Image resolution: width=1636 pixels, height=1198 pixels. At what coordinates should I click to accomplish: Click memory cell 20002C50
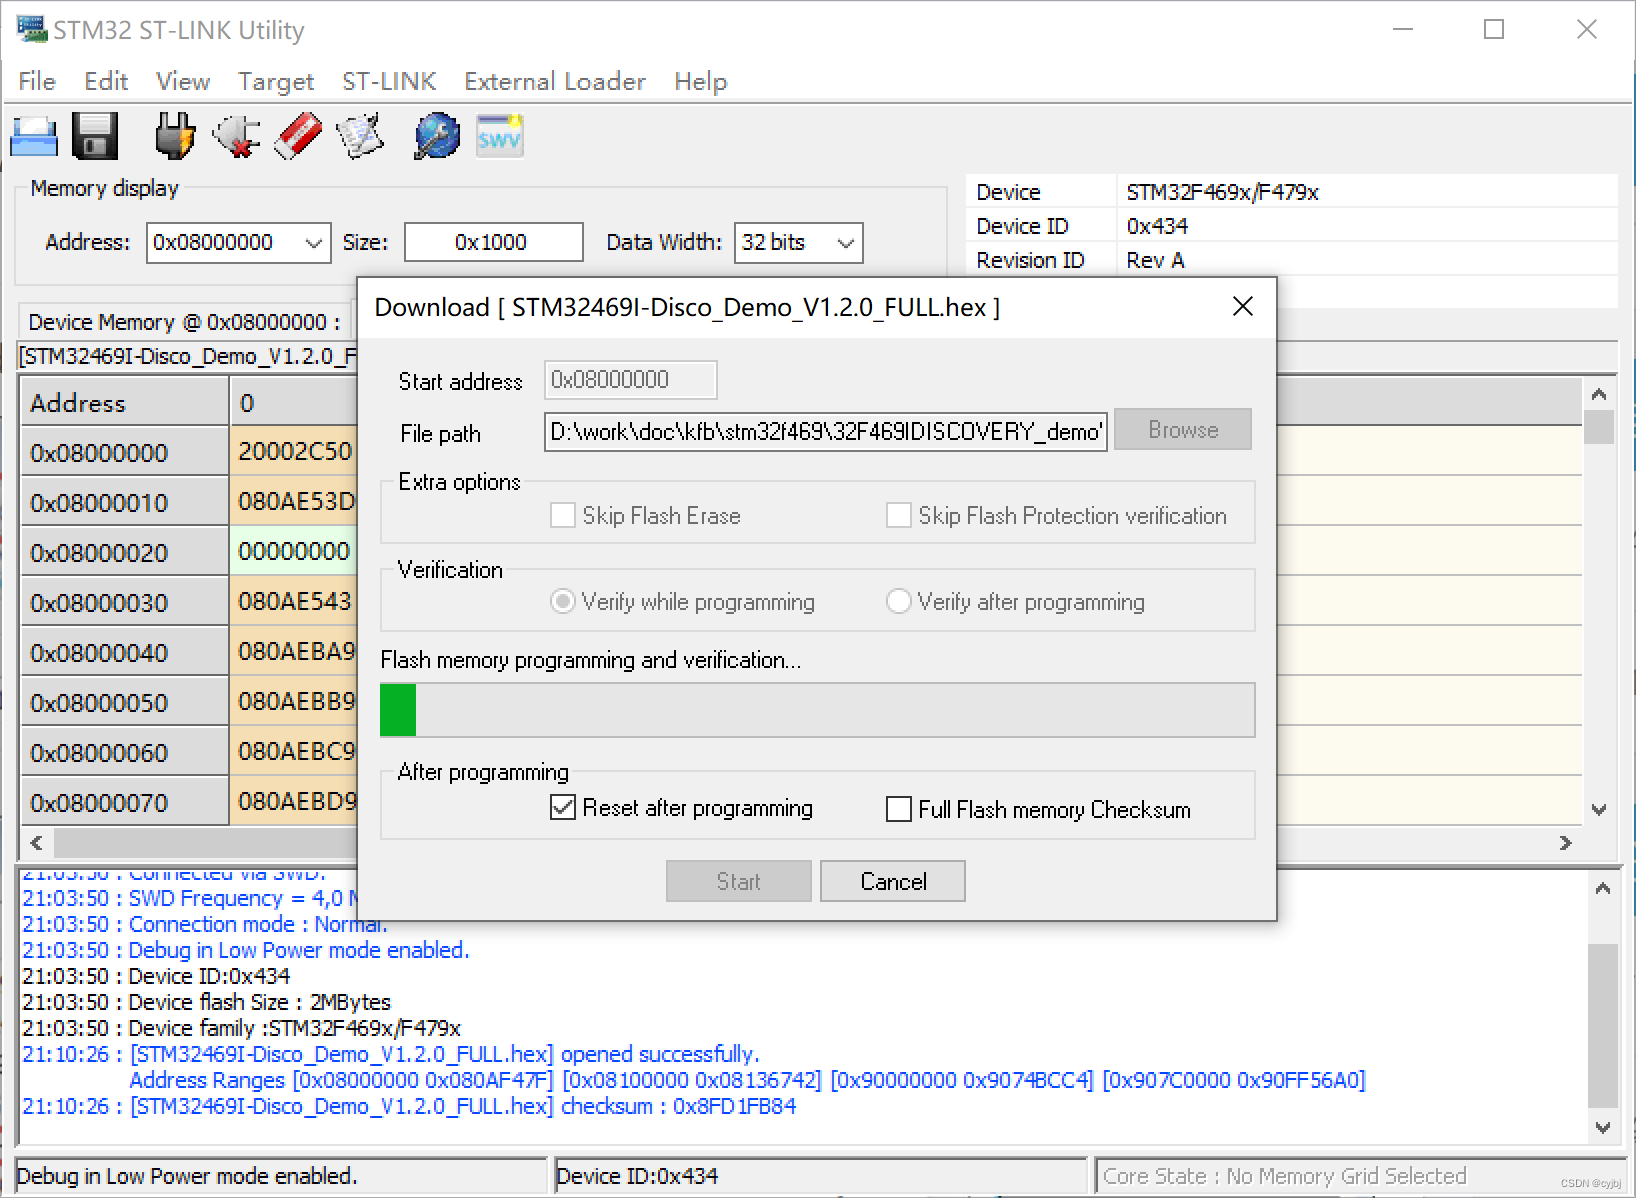coord(294,451)
